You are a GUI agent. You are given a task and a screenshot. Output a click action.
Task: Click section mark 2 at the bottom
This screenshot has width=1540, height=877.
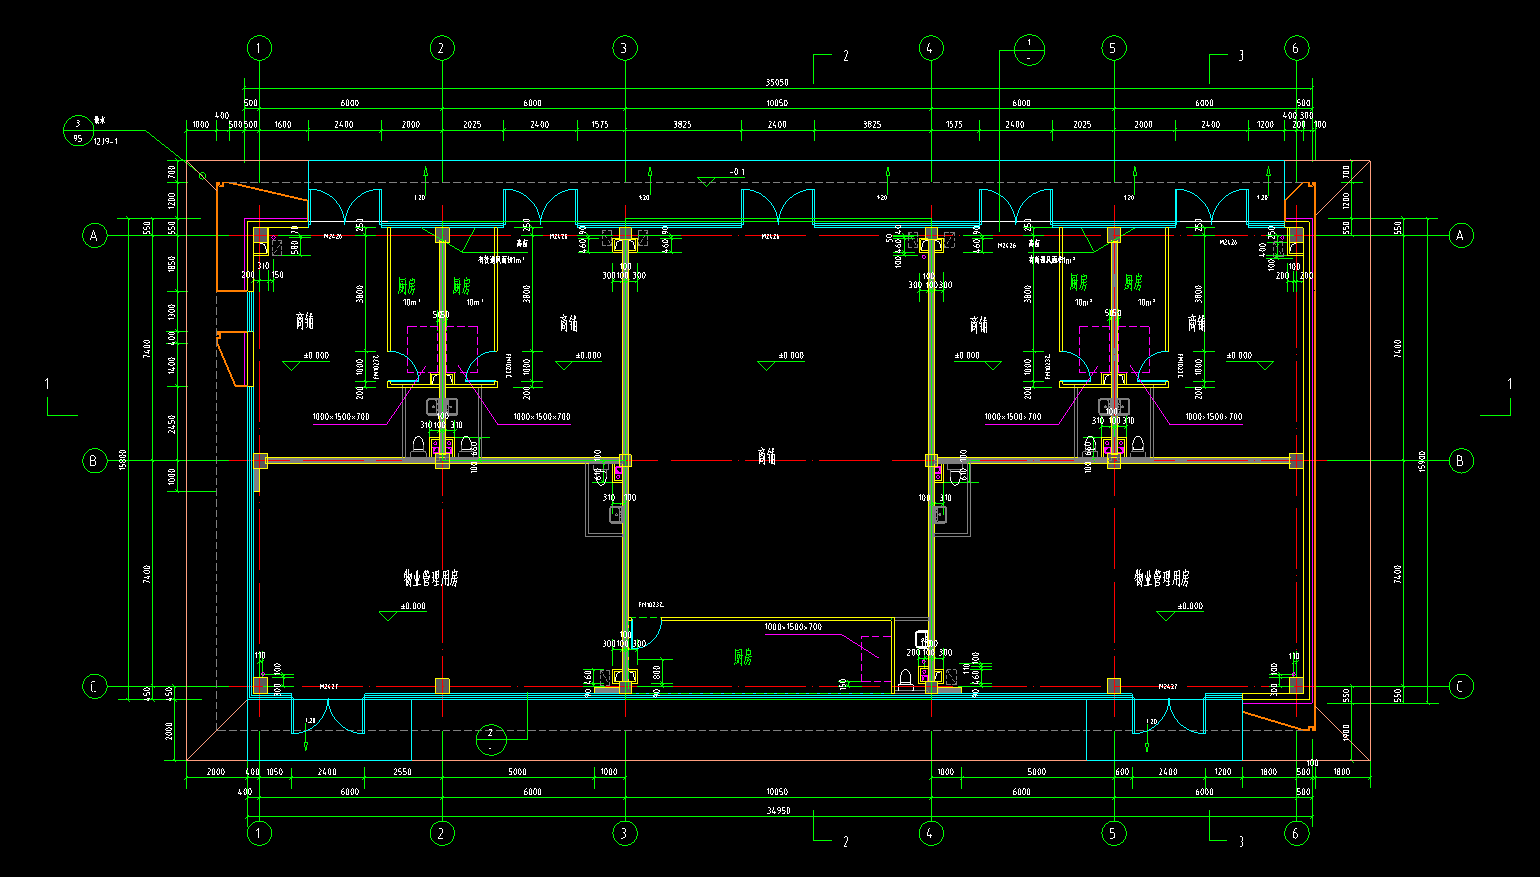[845, 842]
